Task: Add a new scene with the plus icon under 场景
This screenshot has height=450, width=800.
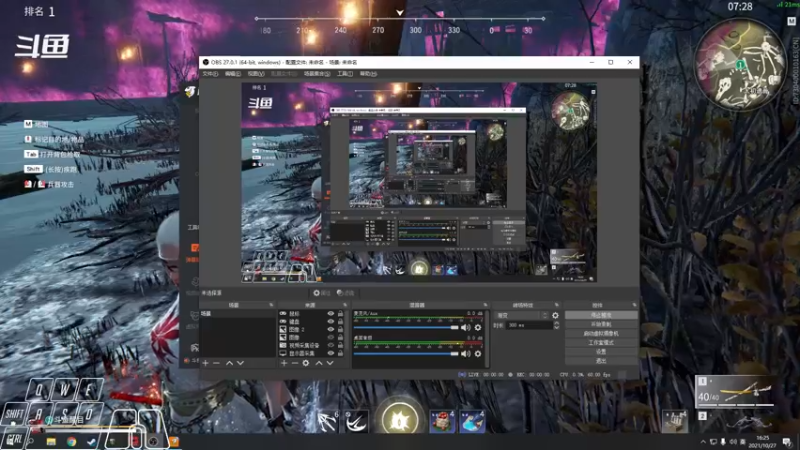Action: pyautogui.click(x=205, y=363)
